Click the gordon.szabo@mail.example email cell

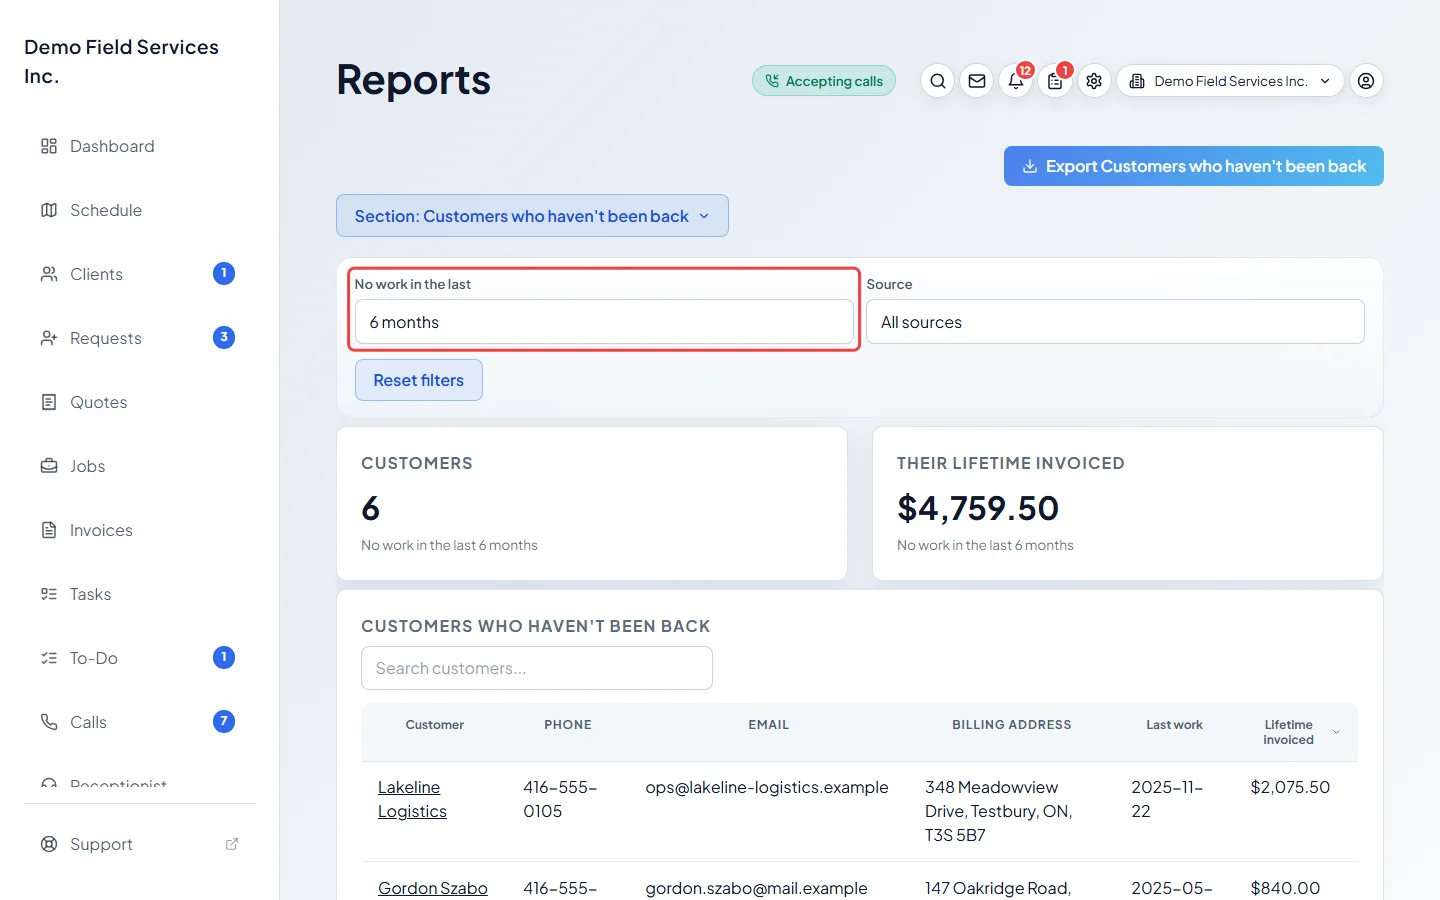pyautogui.click(x=757, y=888)
